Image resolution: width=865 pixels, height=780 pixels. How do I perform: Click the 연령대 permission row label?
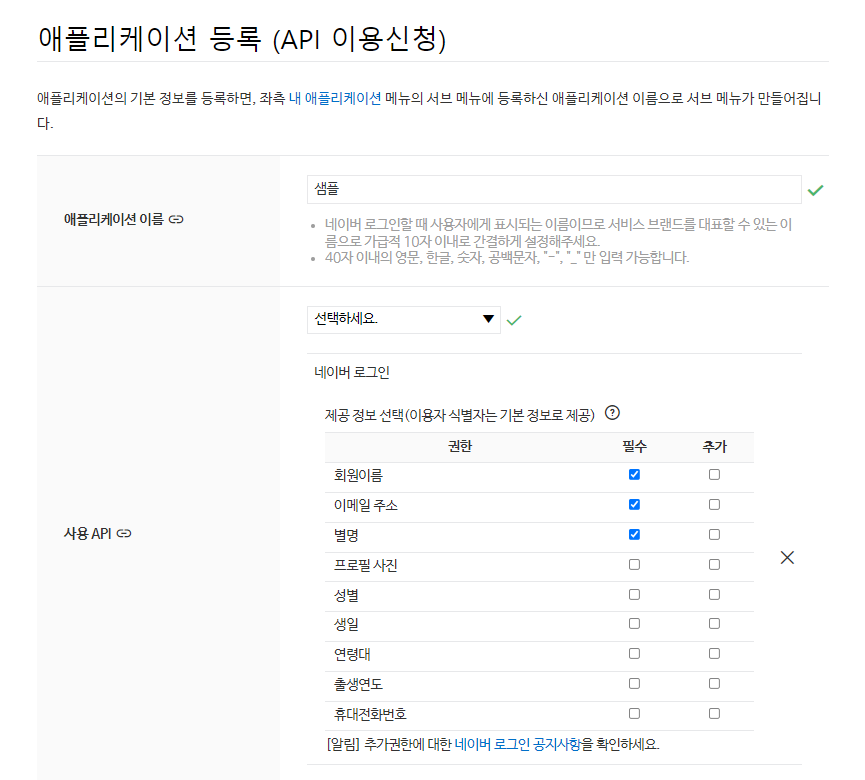point(352,655)
